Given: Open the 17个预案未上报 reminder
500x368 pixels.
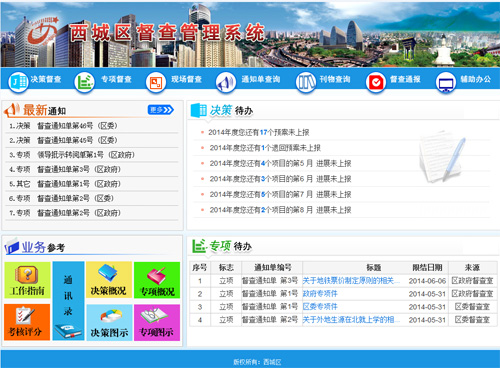Looking at the screenshot, I should click(x=259, y=132).
